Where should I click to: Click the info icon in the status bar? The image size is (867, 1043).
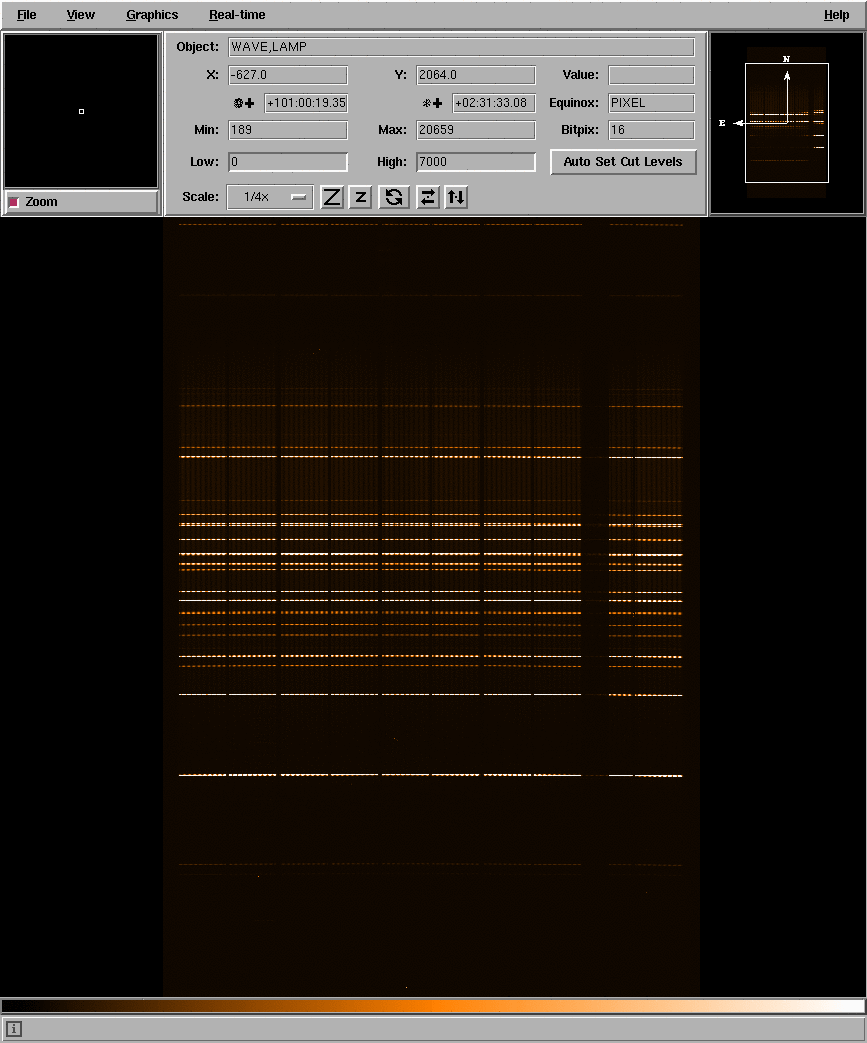[14, 1029]
